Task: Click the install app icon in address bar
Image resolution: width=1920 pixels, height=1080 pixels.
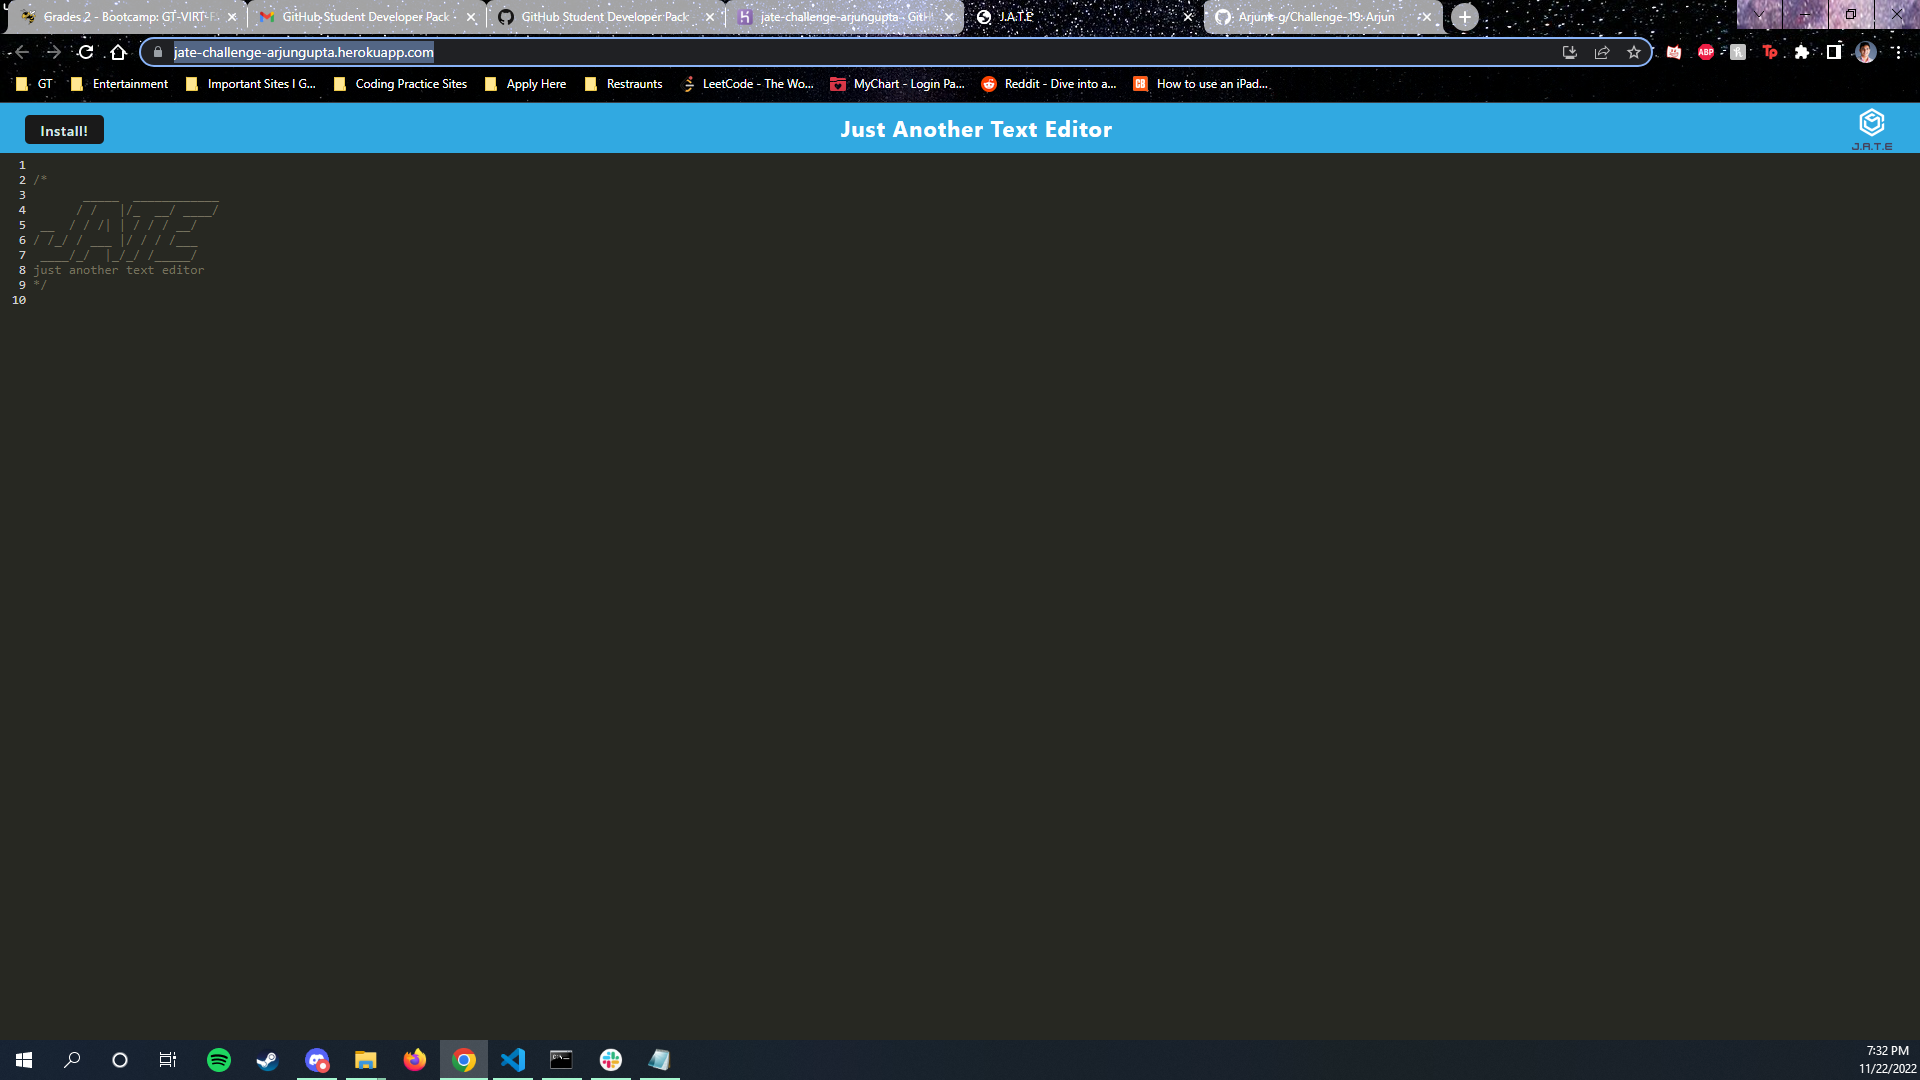Action: [1569, 52]
